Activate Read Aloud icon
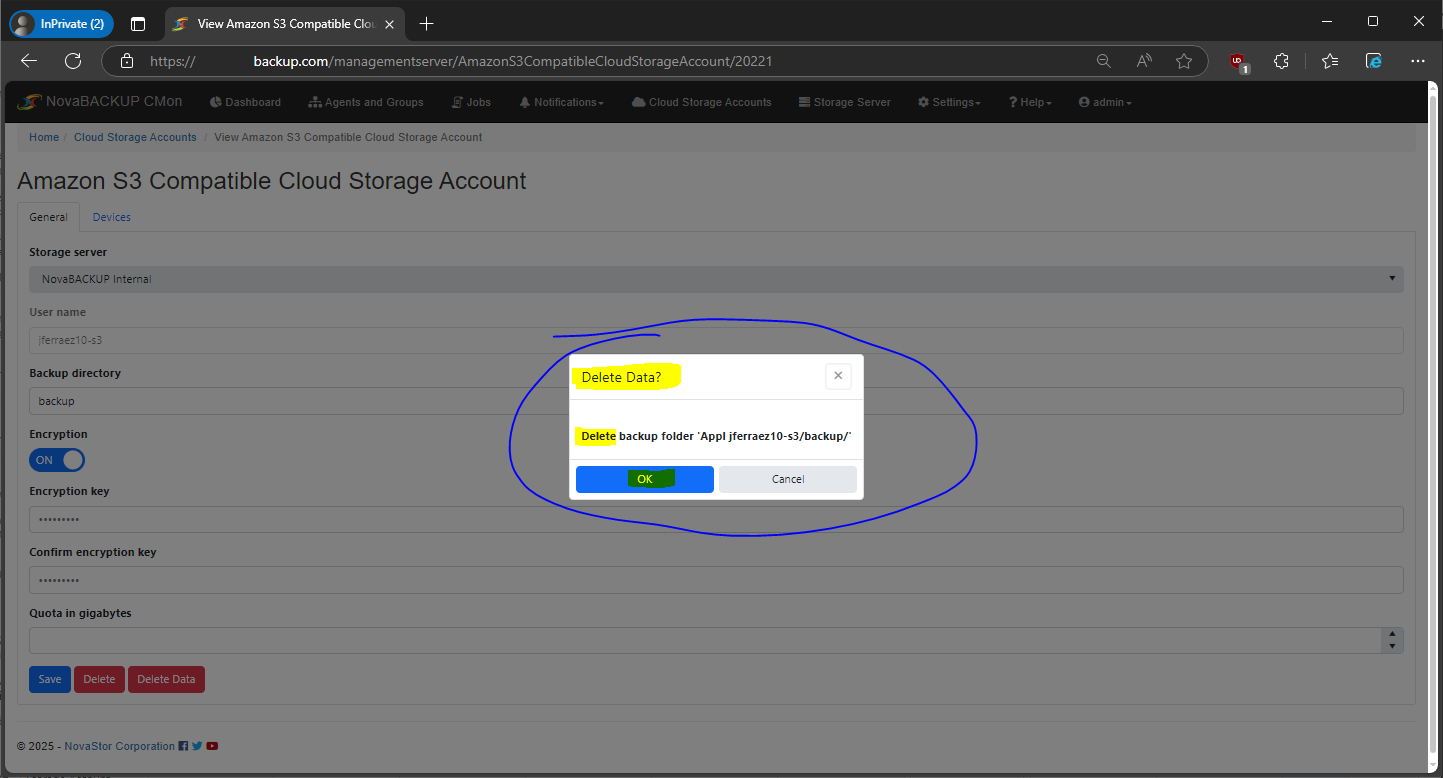 [1144, 61]
